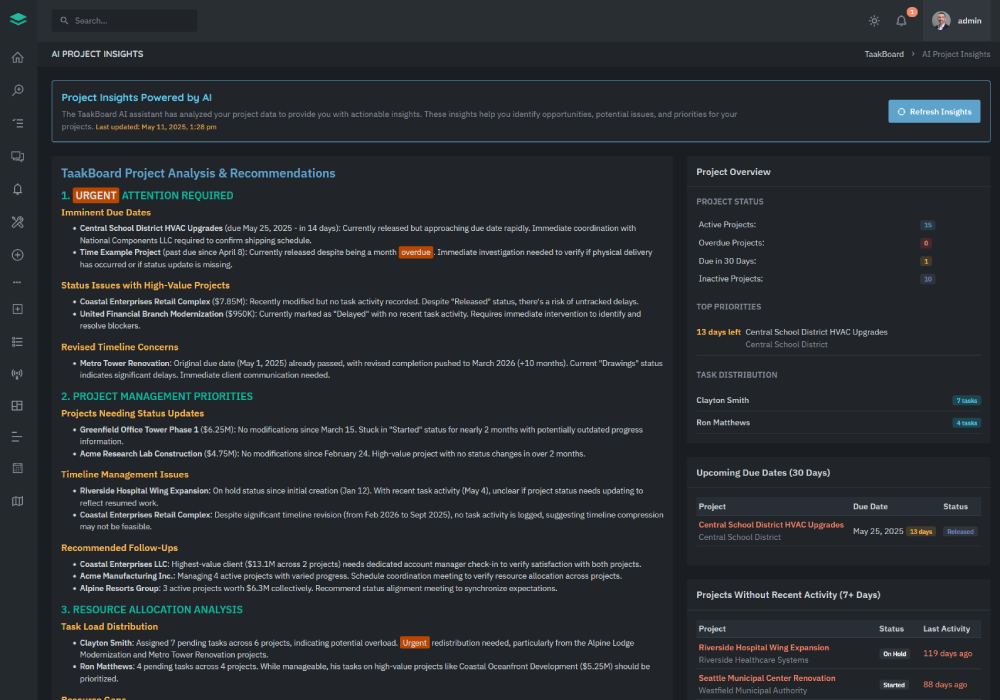Click the AI Project Insights breadcrumb
The width and height of the screenshot is (1000, 700).
tap(956, 54)
